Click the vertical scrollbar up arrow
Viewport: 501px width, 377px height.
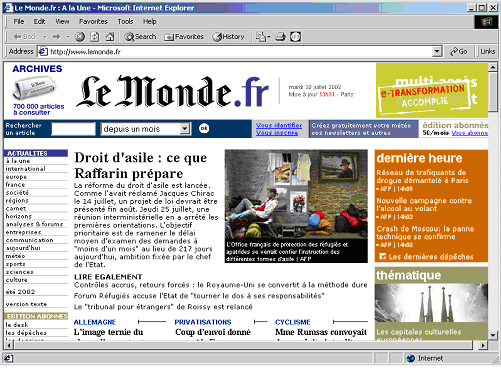coord(493,67)
